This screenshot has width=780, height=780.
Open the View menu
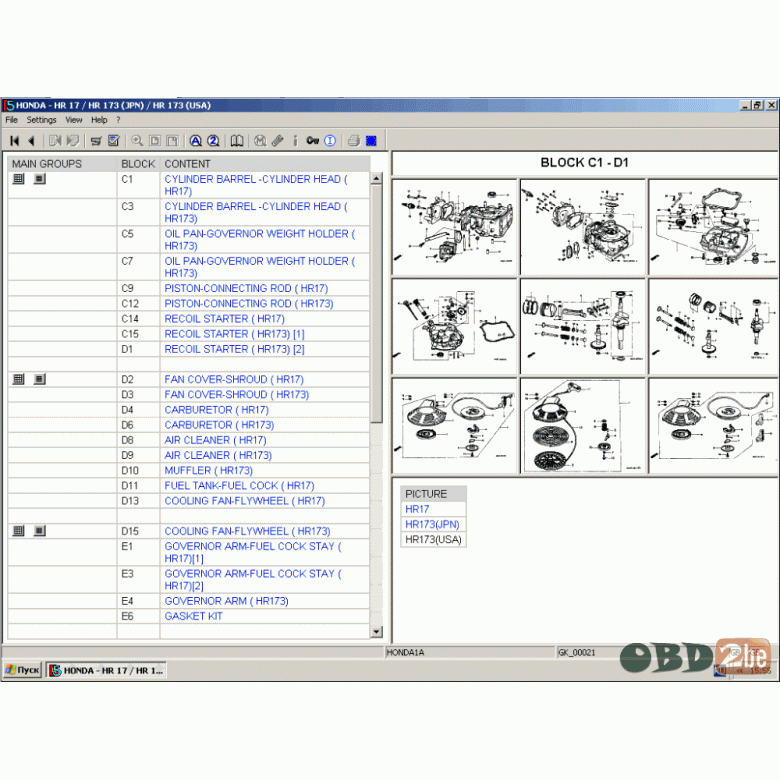[74, 120]
